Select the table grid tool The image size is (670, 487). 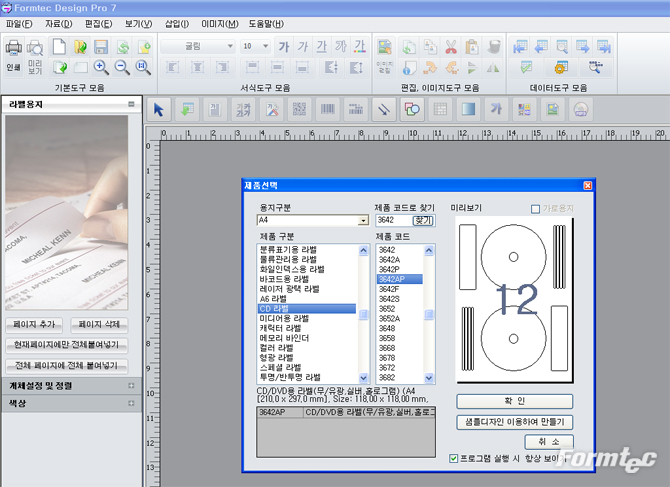tap(440, 110)
